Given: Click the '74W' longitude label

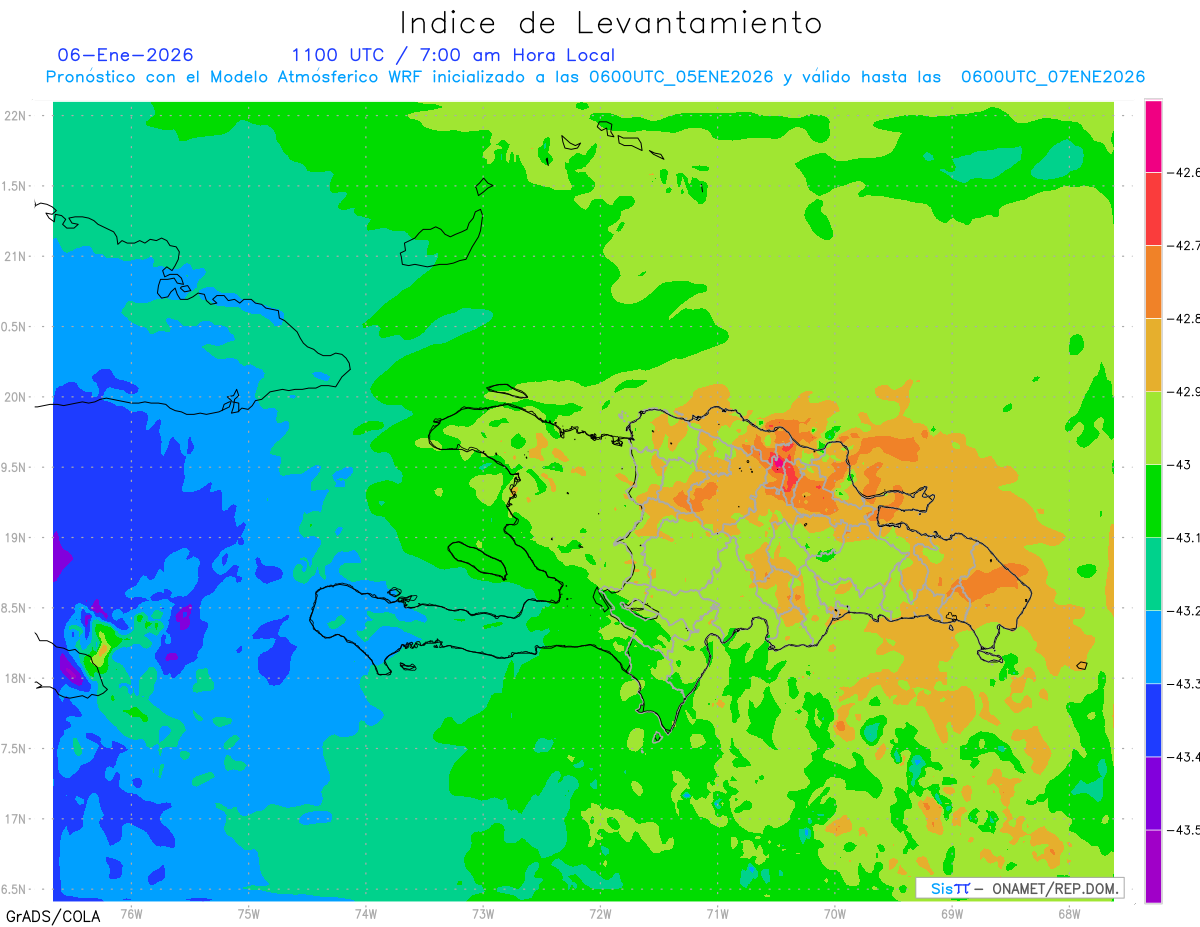Looking at the screenshot, I should click(x=365, y=912).
